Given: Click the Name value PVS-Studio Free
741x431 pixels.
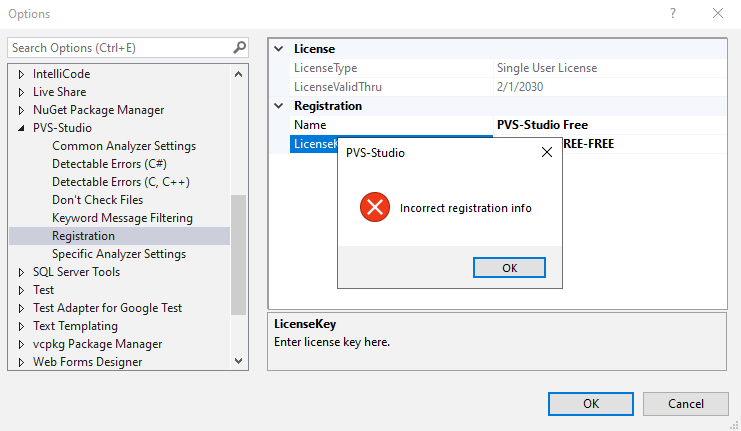Looking at the screenshot, I should pos(542,125).
